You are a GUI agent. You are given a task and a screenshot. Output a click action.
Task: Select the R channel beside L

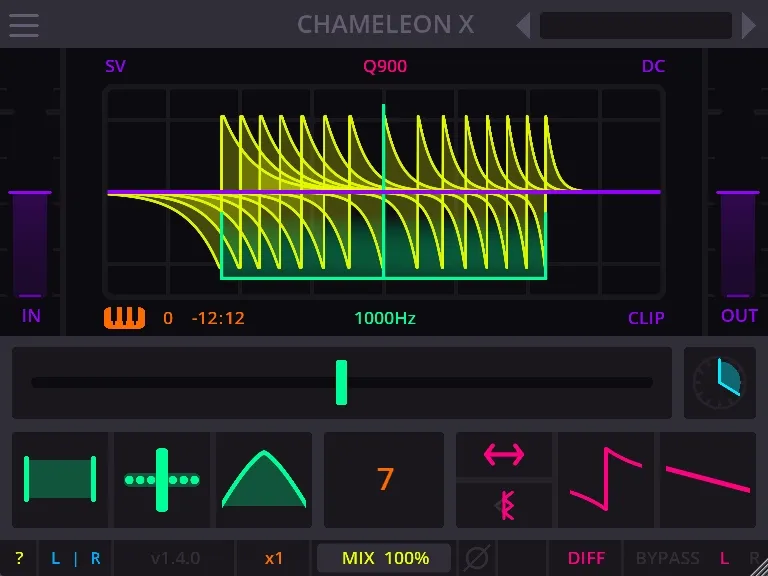tap(96, 558)
